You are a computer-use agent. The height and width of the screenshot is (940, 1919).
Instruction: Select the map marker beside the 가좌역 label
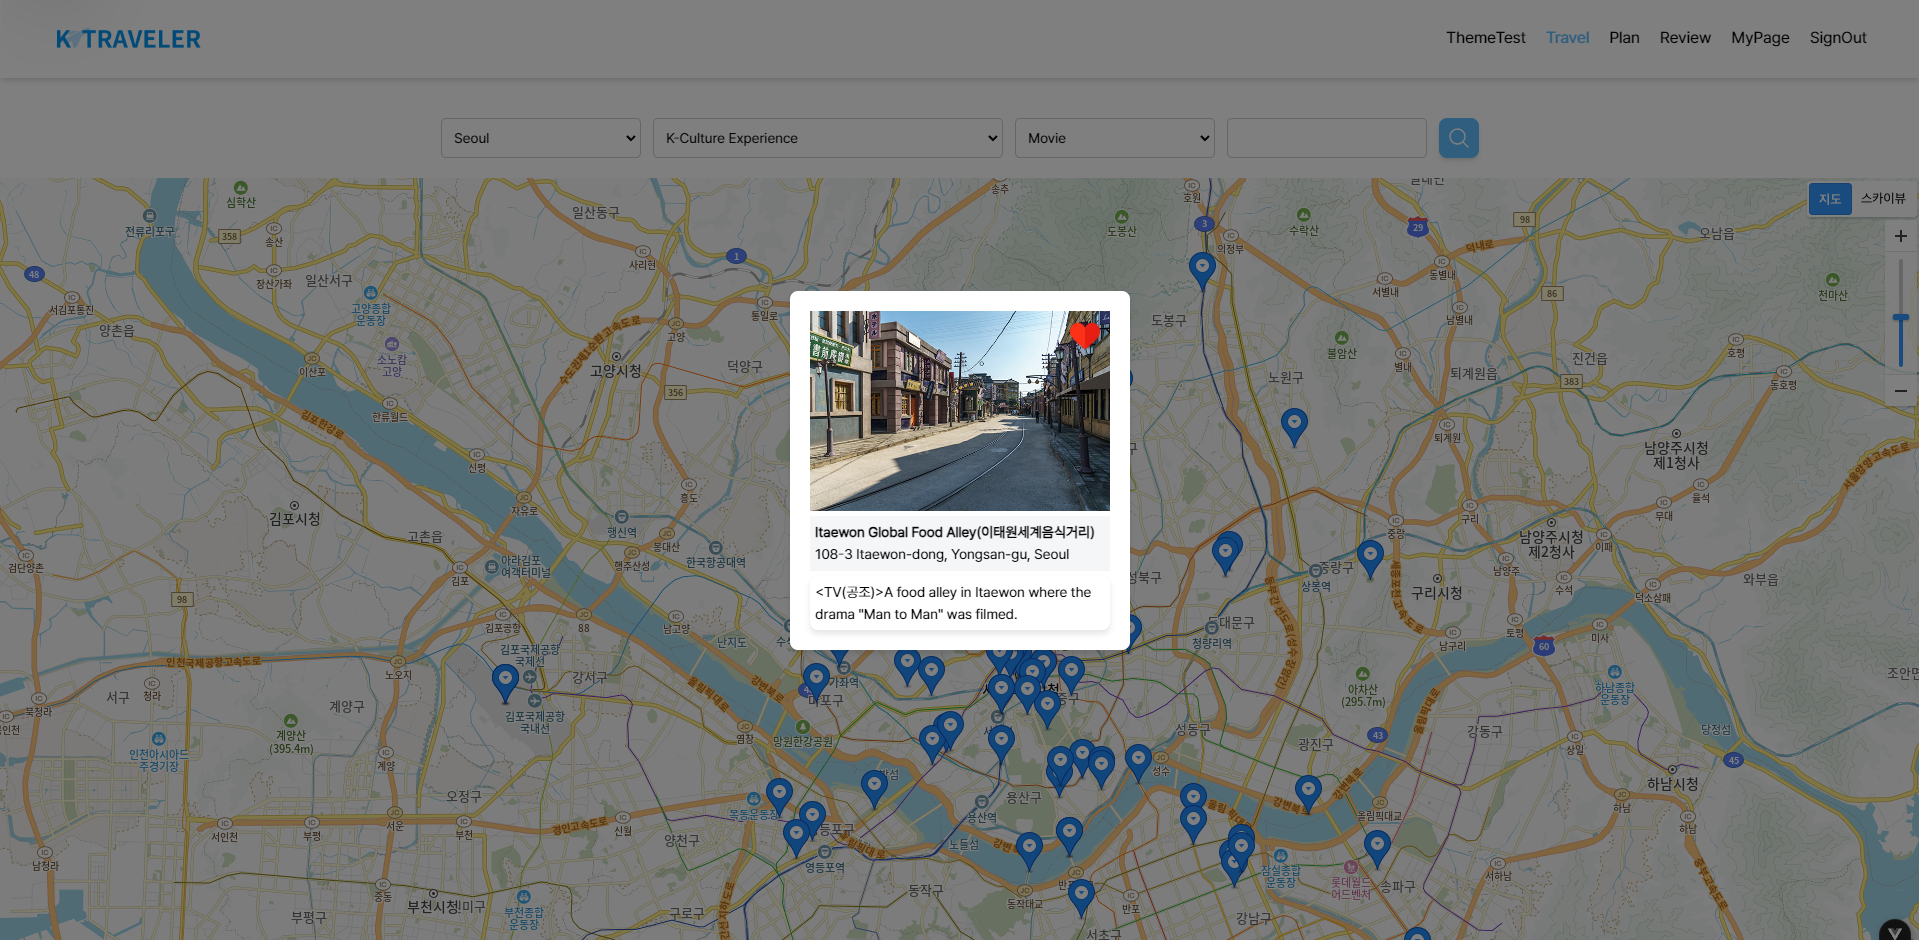coord(817,681)
